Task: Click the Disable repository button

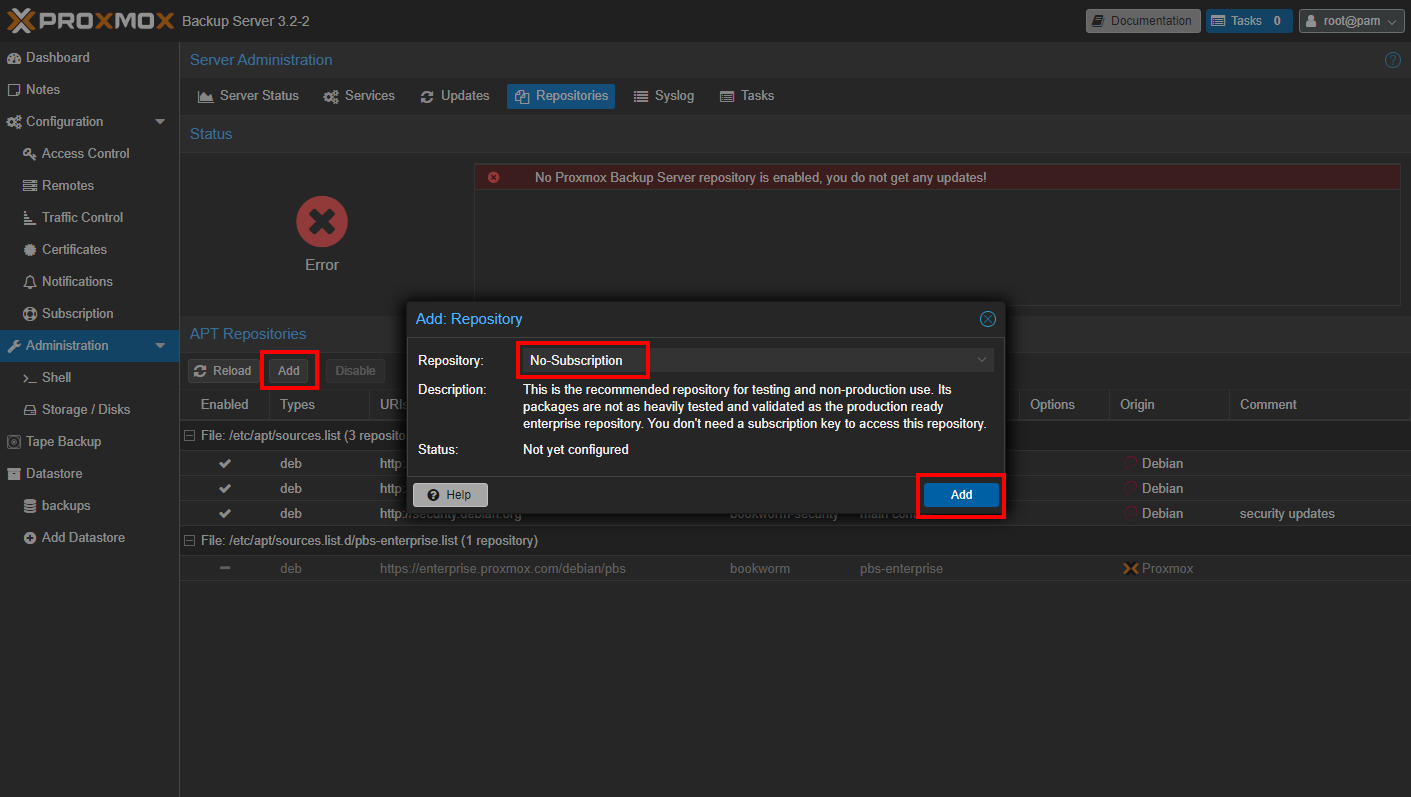Action: pos(355,371)
